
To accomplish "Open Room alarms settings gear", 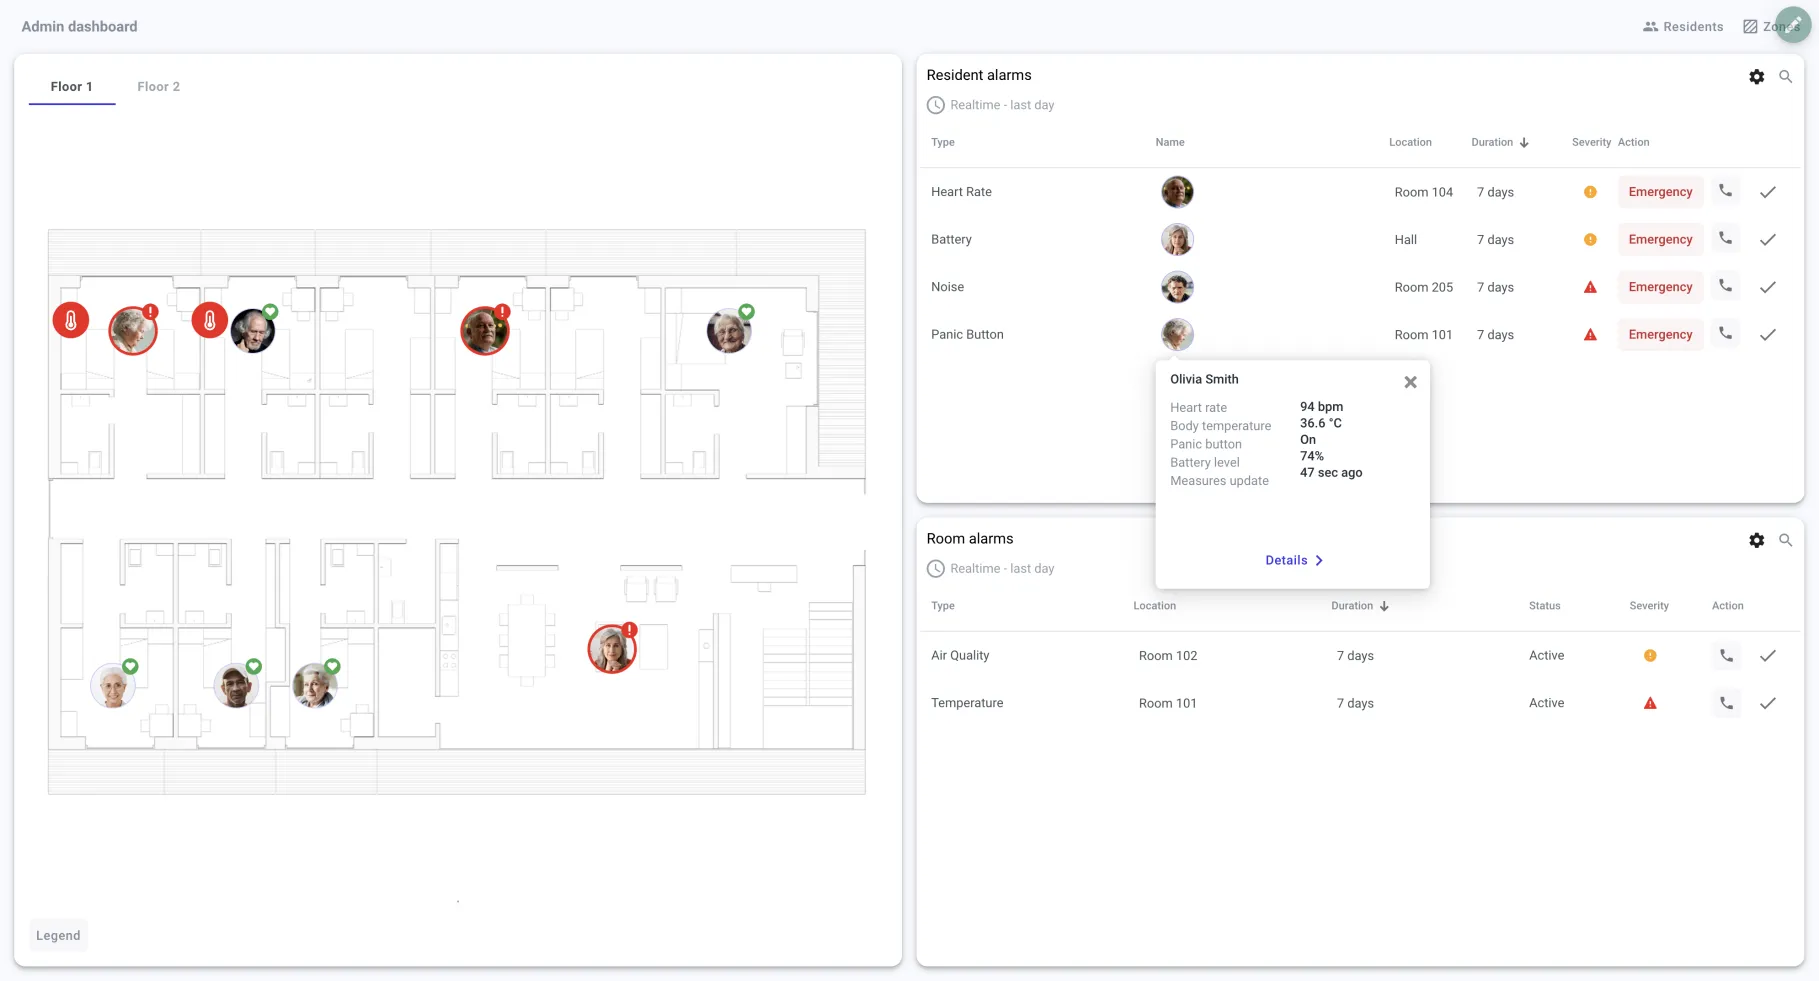I will click(1757, 540).
